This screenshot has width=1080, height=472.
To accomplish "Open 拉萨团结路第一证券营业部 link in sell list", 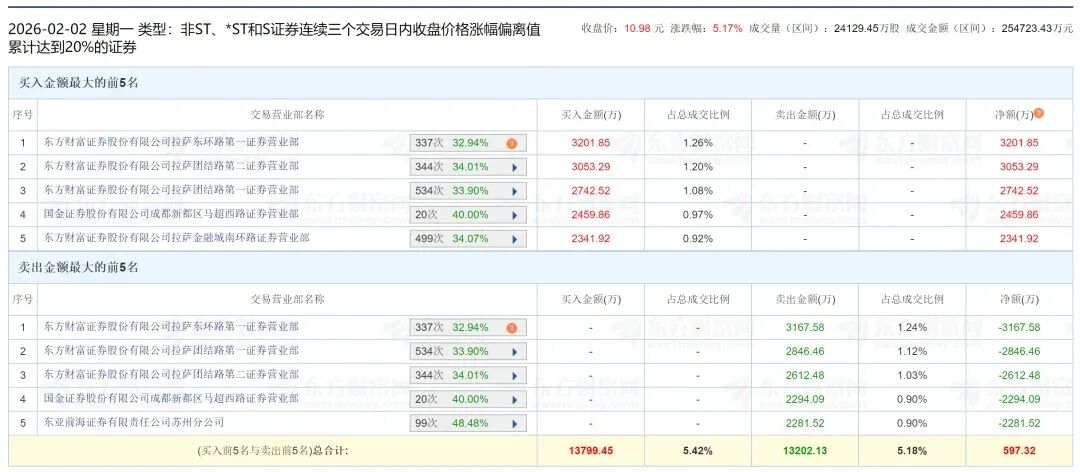I will click(x=172, y=351).
